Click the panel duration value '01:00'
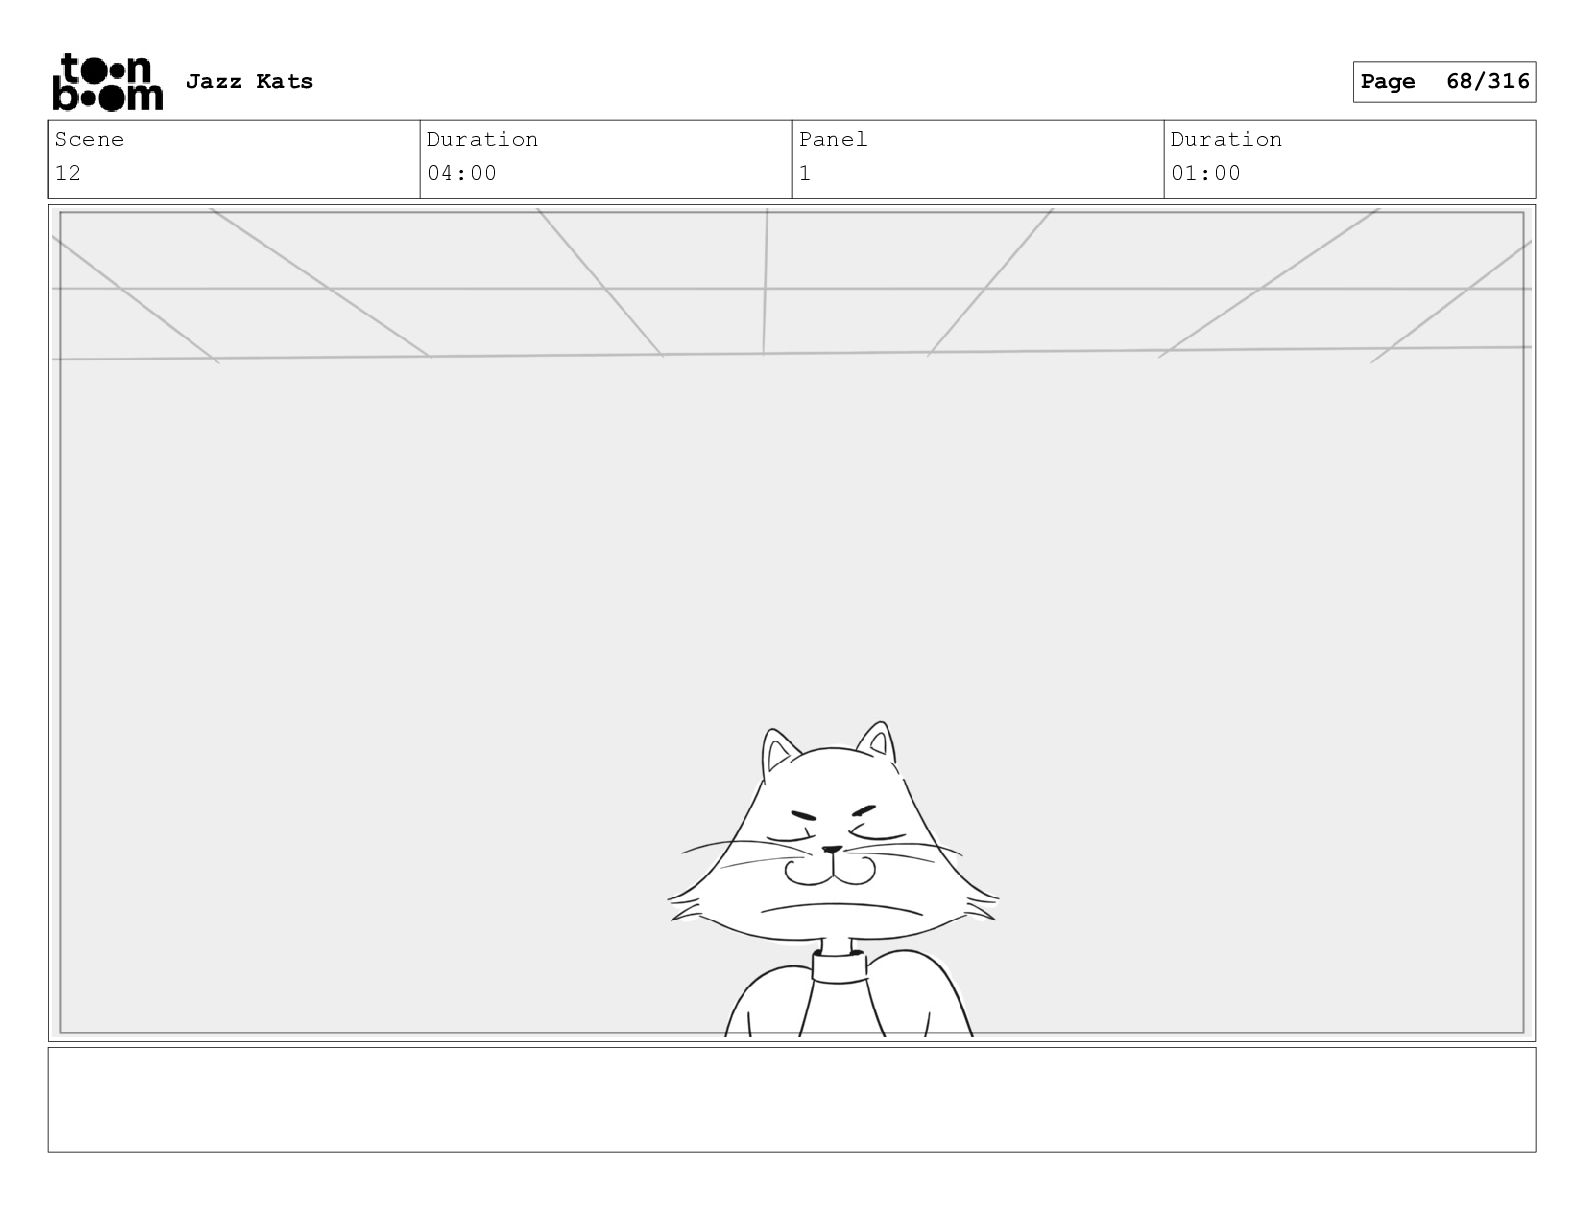1584x1224 pixels. coord(1206,173)
